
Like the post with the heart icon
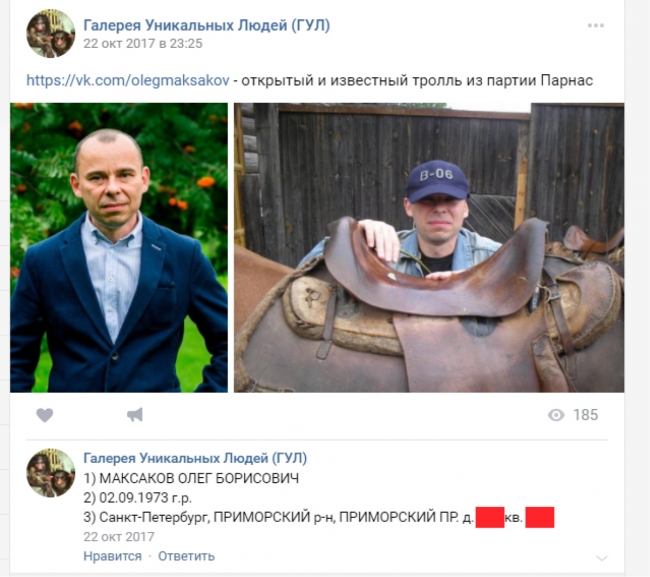coord(45,415)
